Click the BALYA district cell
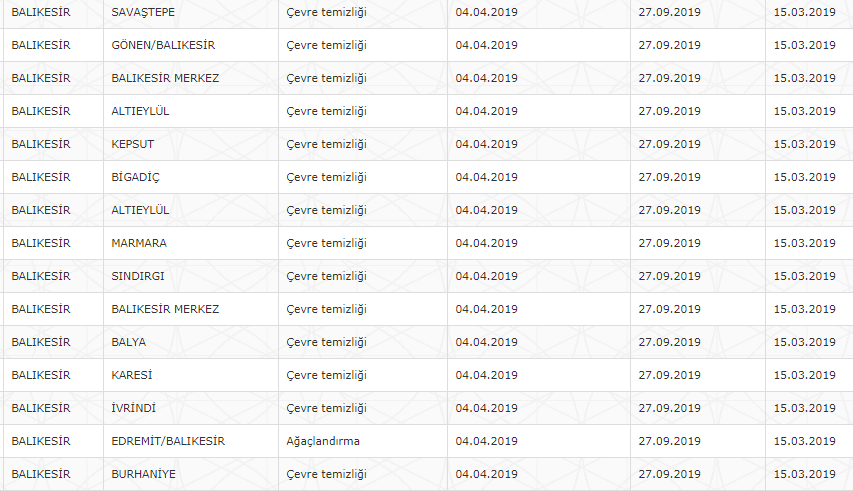Image resolution: width=853 pixels, height=491 pixels. tap(128, 342)
